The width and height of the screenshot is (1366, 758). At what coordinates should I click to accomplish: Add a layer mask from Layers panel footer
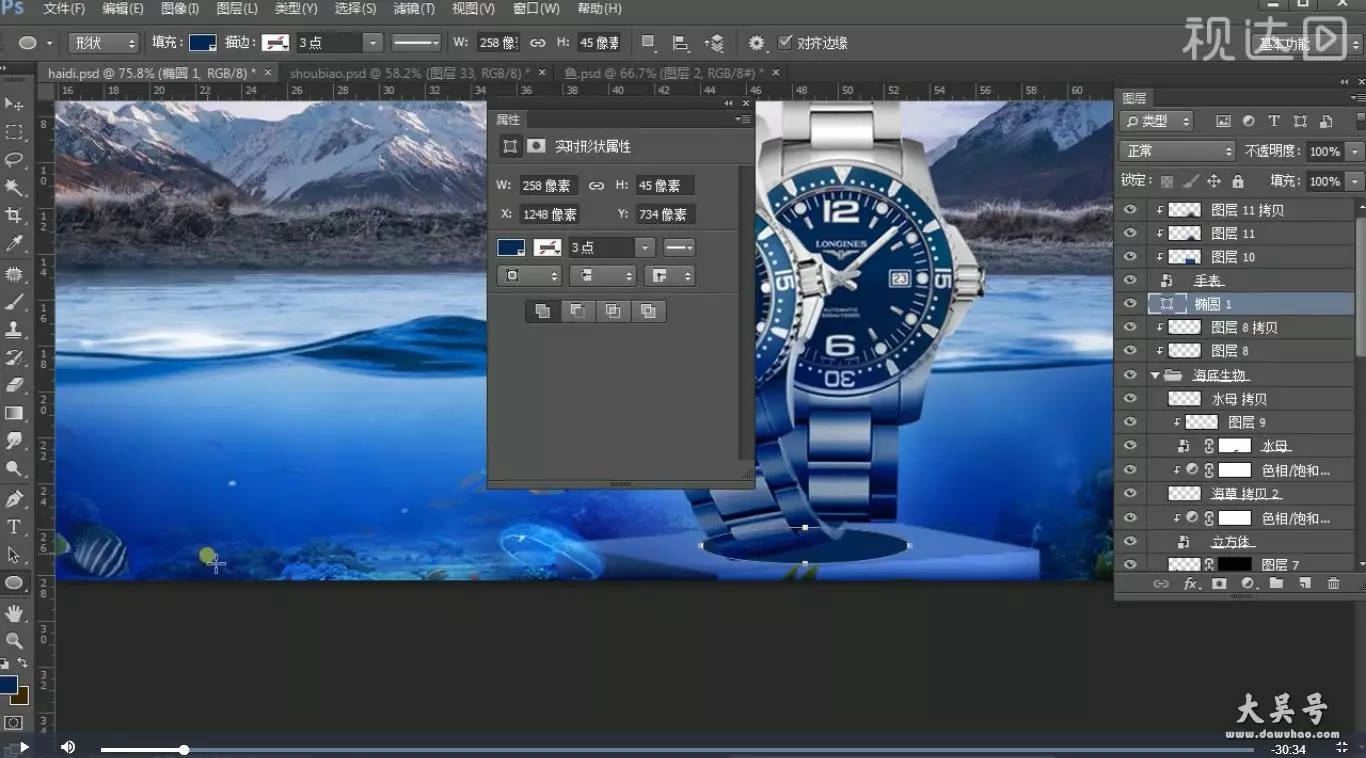coord(1219,584)
